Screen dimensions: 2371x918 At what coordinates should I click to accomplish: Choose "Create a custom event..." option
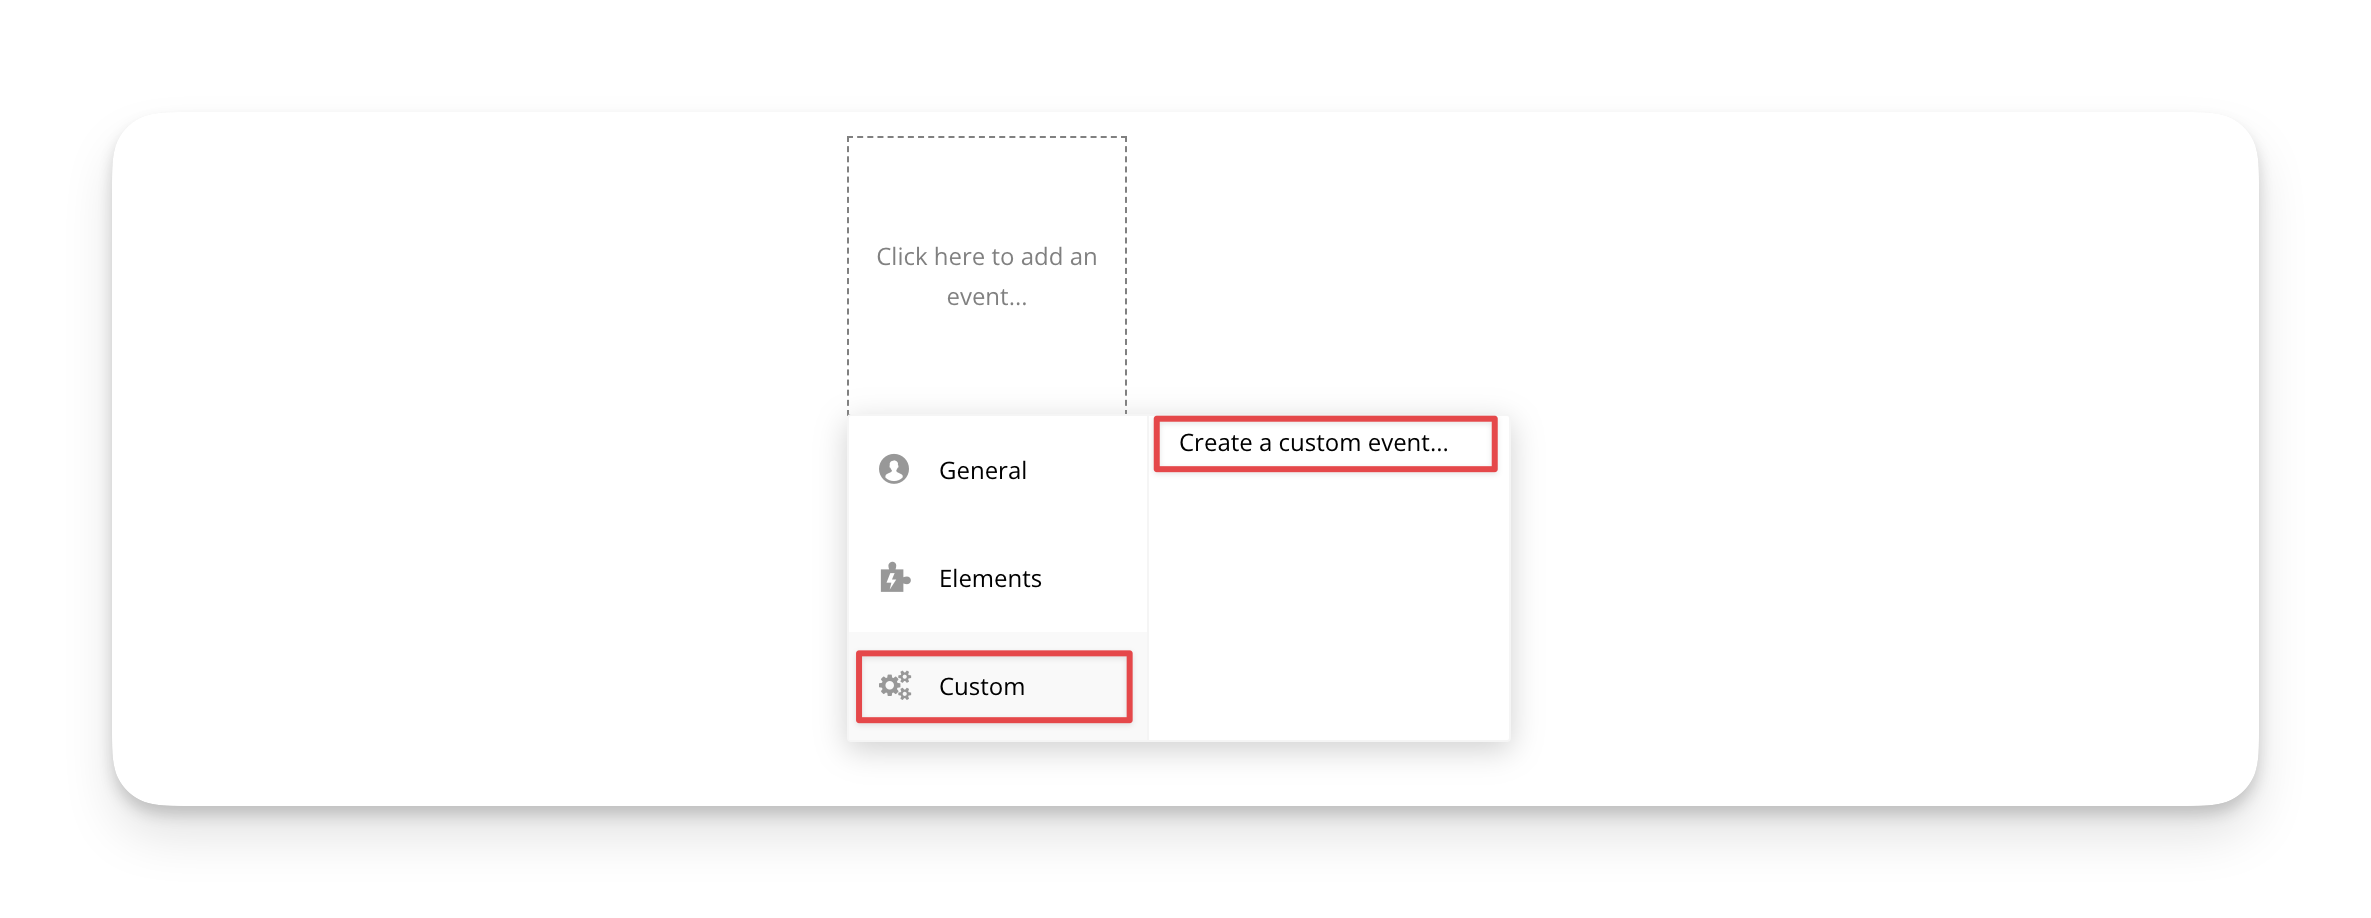(1313, 443)
